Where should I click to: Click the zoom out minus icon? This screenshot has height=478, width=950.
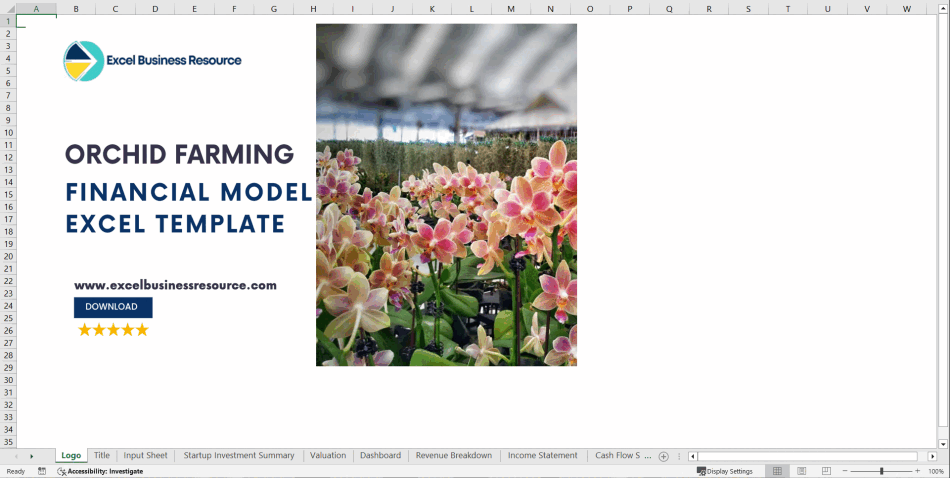(846, 471)
